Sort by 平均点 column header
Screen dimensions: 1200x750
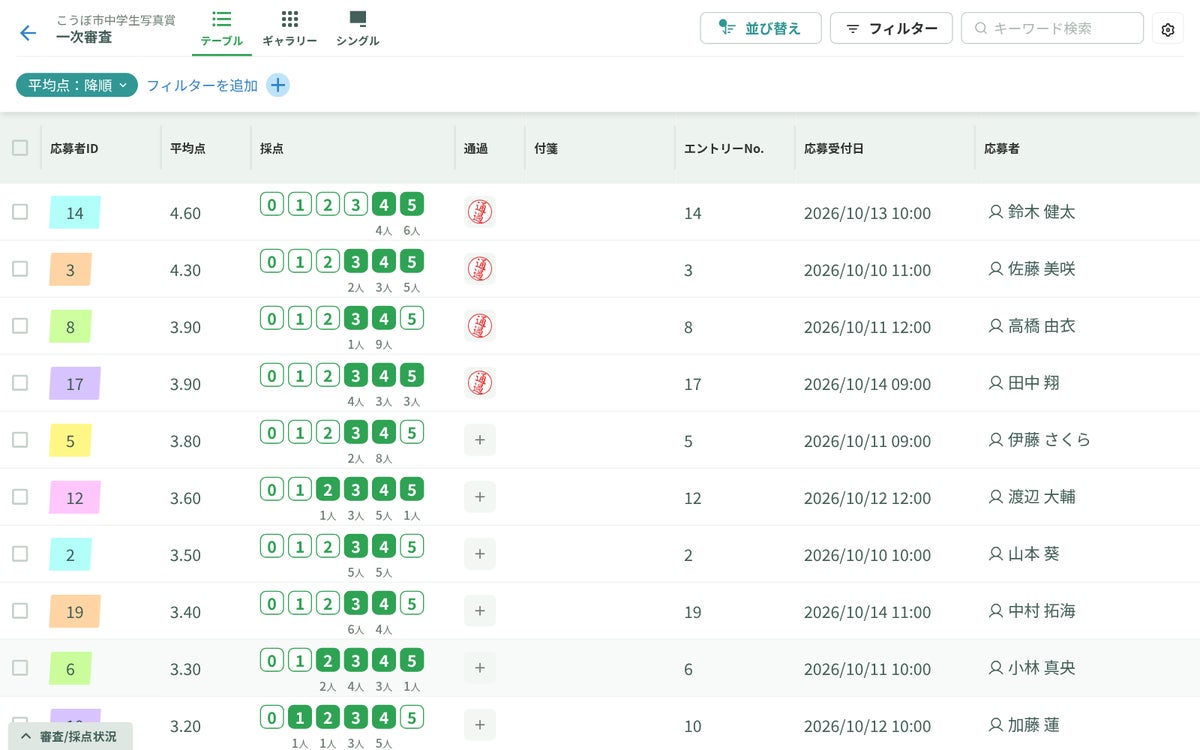pyautogui.click(x=188, y=149)
